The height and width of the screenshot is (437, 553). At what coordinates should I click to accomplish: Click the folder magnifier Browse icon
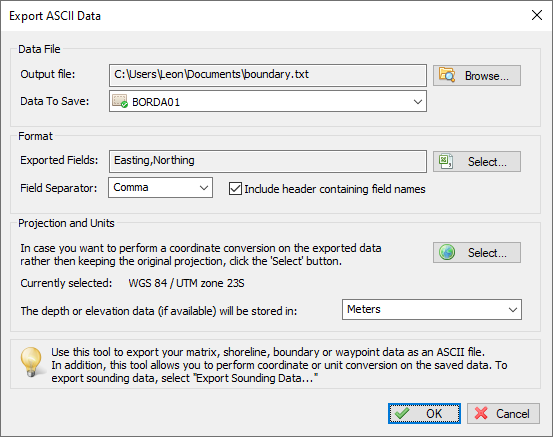tap(447, 75)
